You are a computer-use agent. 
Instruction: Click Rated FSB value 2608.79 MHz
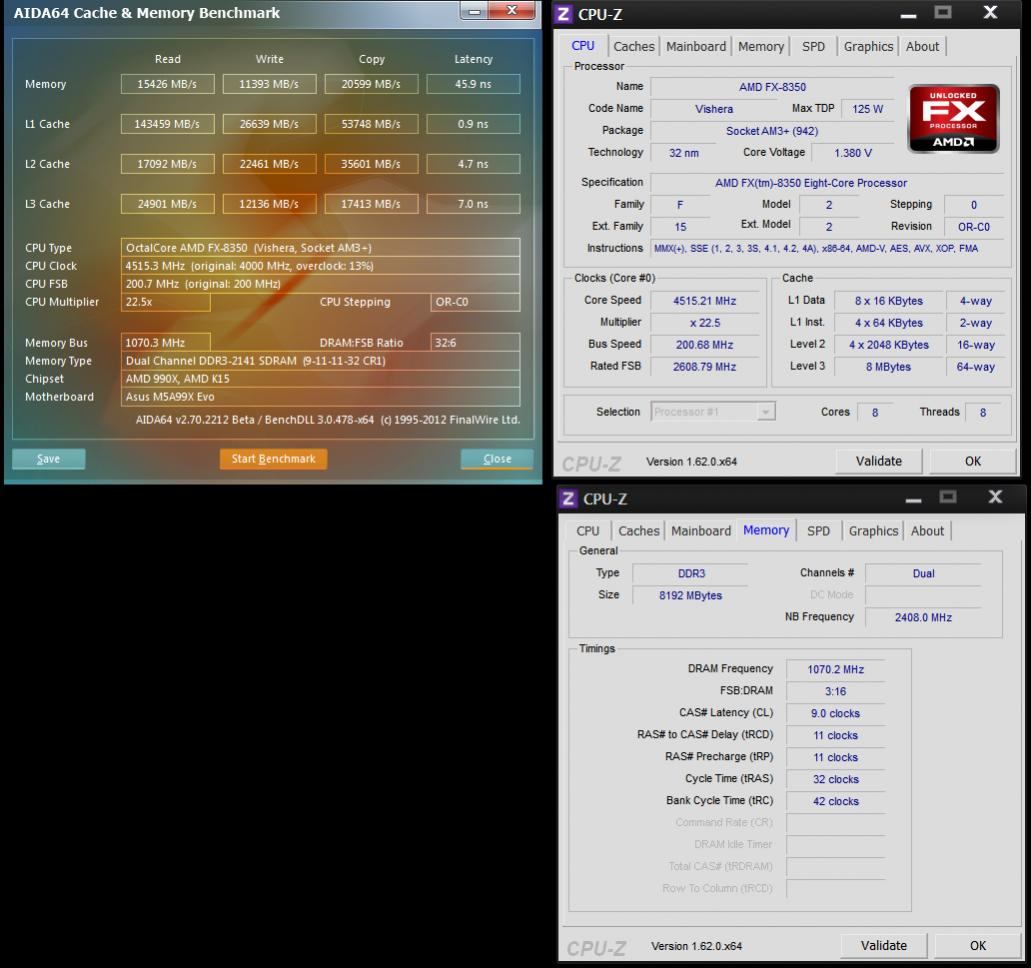coord(705,366)
